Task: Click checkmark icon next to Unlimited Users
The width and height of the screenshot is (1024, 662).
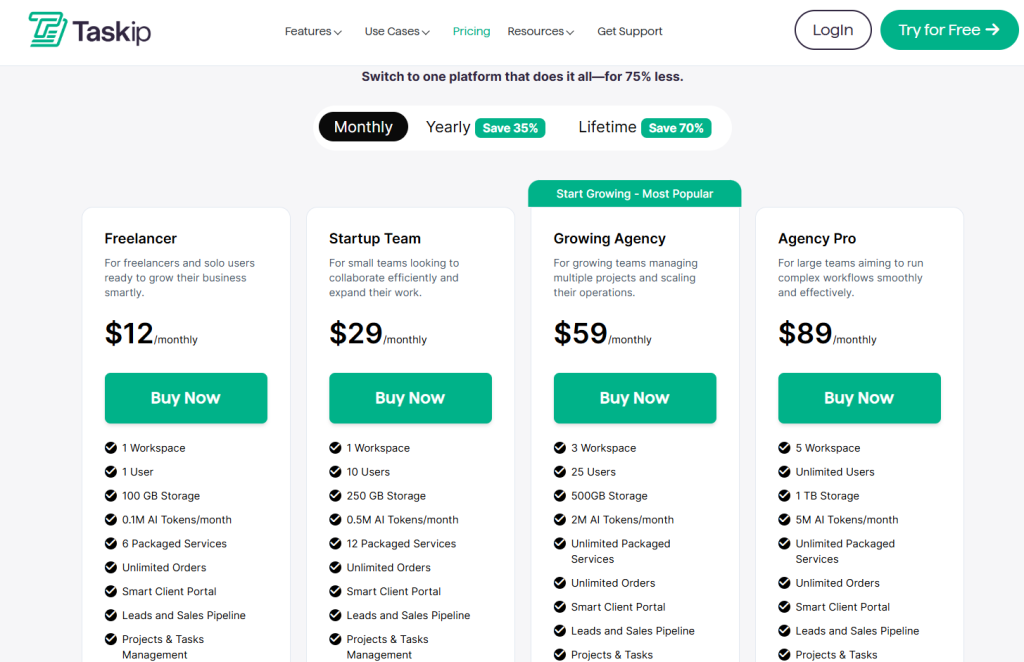Action: tap(785, 472)
